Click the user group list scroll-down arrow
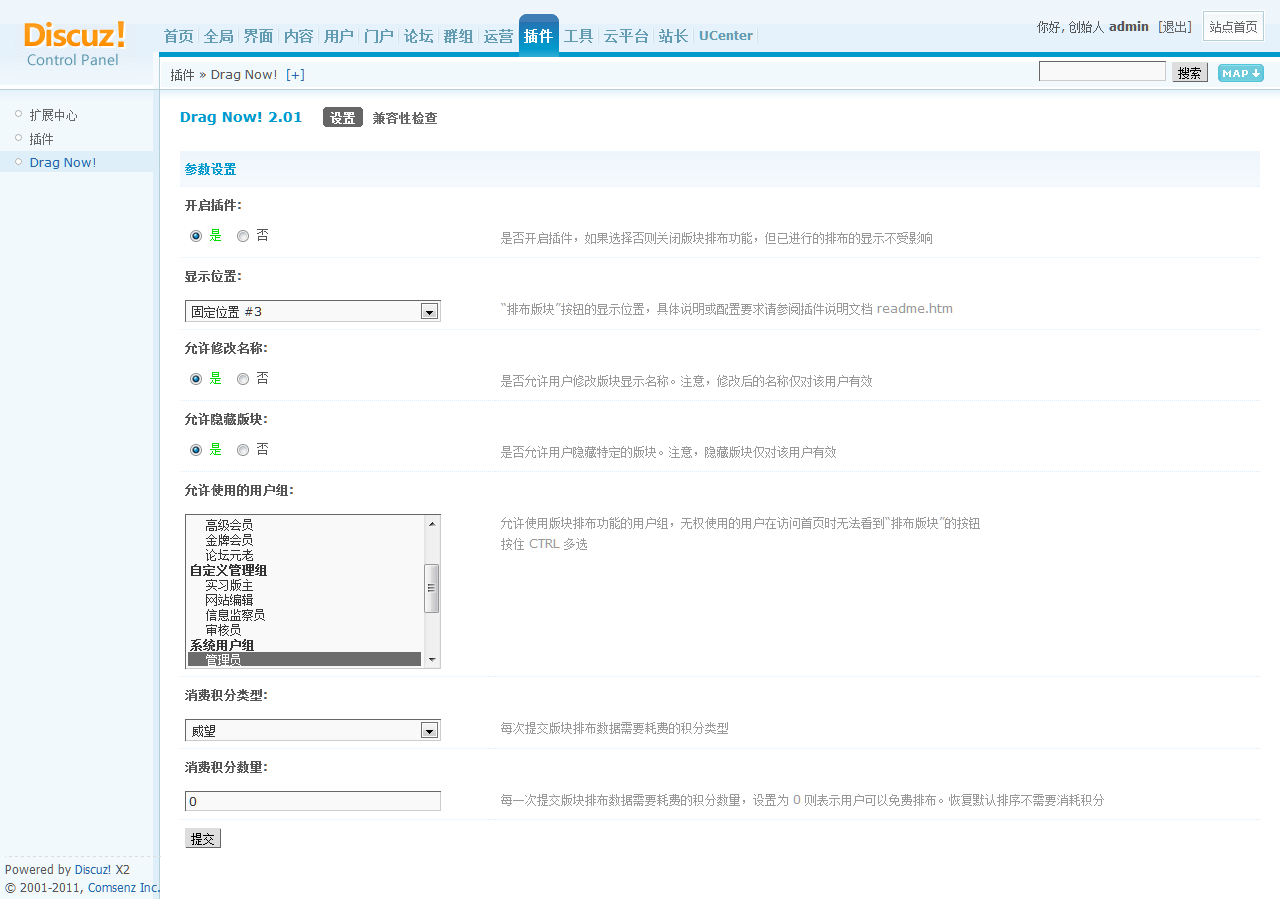The image size is (1280, 899). [x=432, y=660]
